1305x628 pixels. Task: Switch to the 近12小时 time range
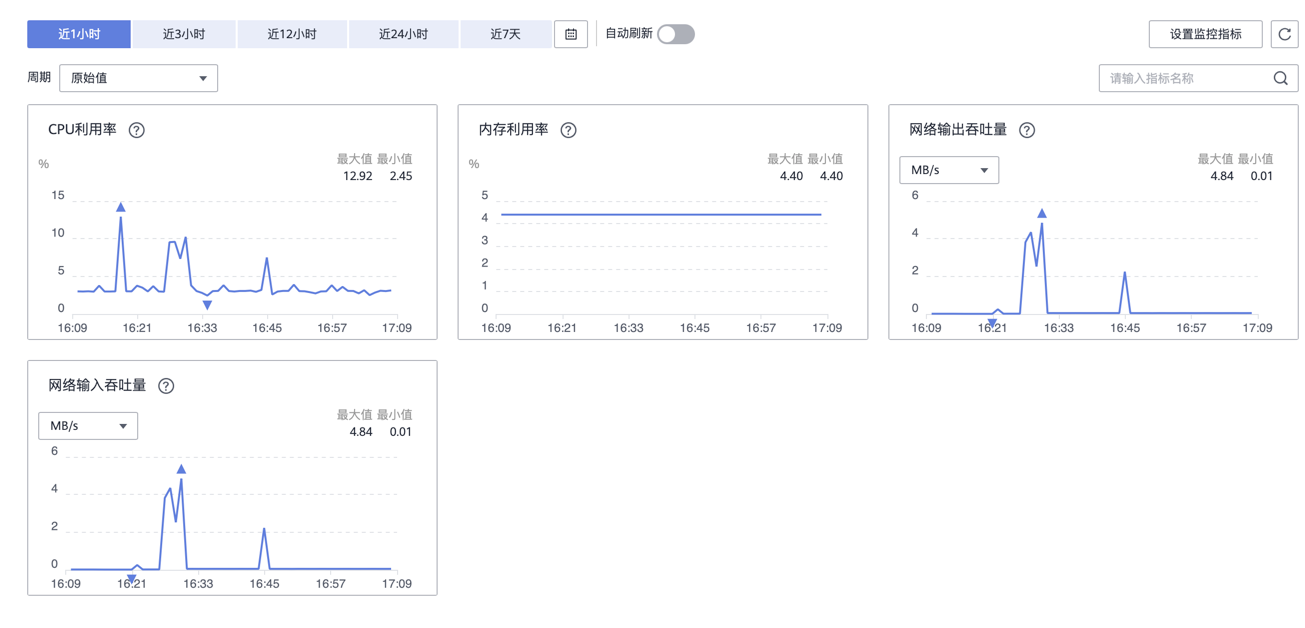point(292,34)
